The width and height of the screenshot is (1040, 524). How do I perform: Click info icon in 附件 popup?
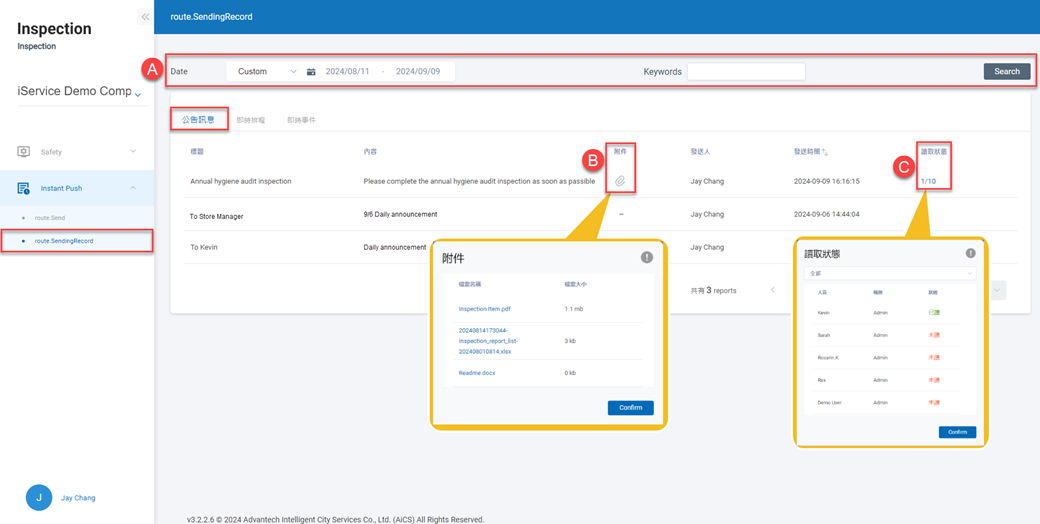pos(647,257)
